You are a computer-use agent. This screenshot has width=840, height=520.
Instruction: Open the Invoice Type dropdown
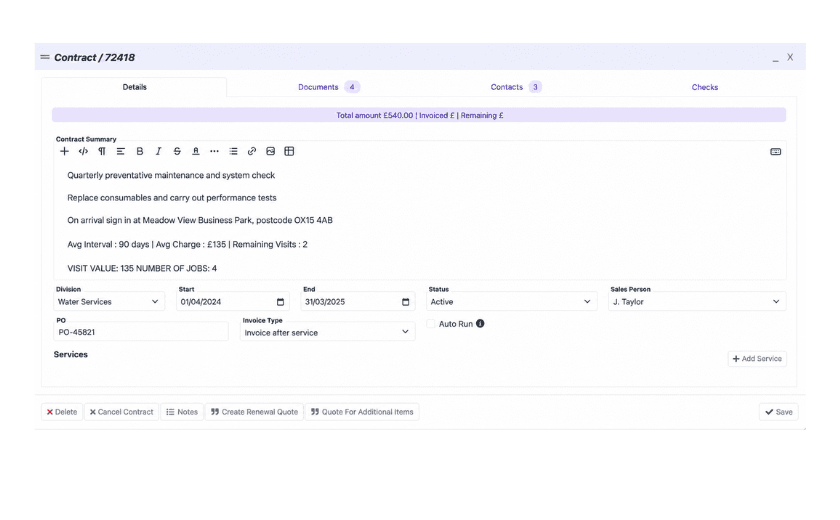coord(327,332)
